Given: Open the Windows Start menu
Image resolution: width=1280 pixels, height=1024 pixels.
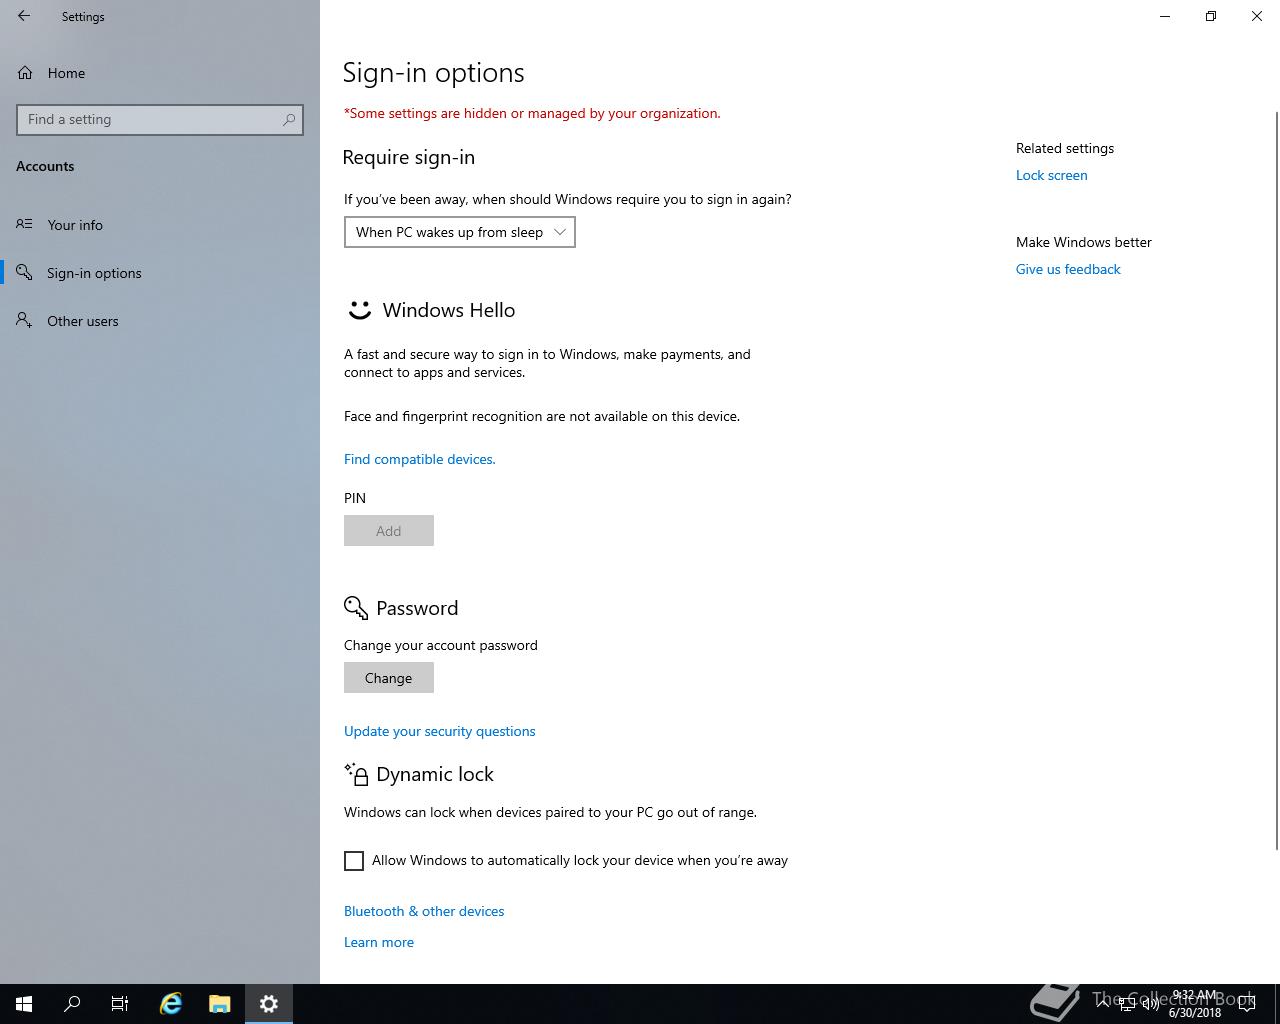Looking at the screenshot, I should (24, 1004).
